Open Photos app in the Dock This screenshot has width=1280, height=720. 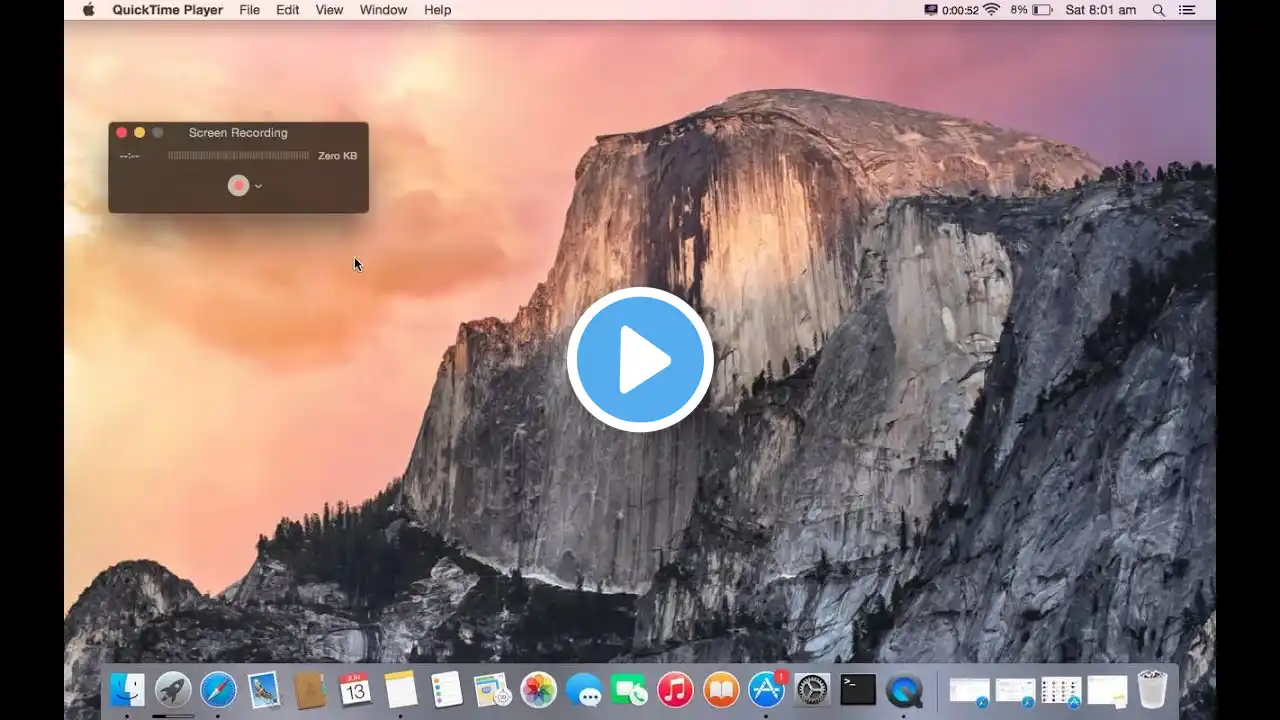(x=538, y=690)
